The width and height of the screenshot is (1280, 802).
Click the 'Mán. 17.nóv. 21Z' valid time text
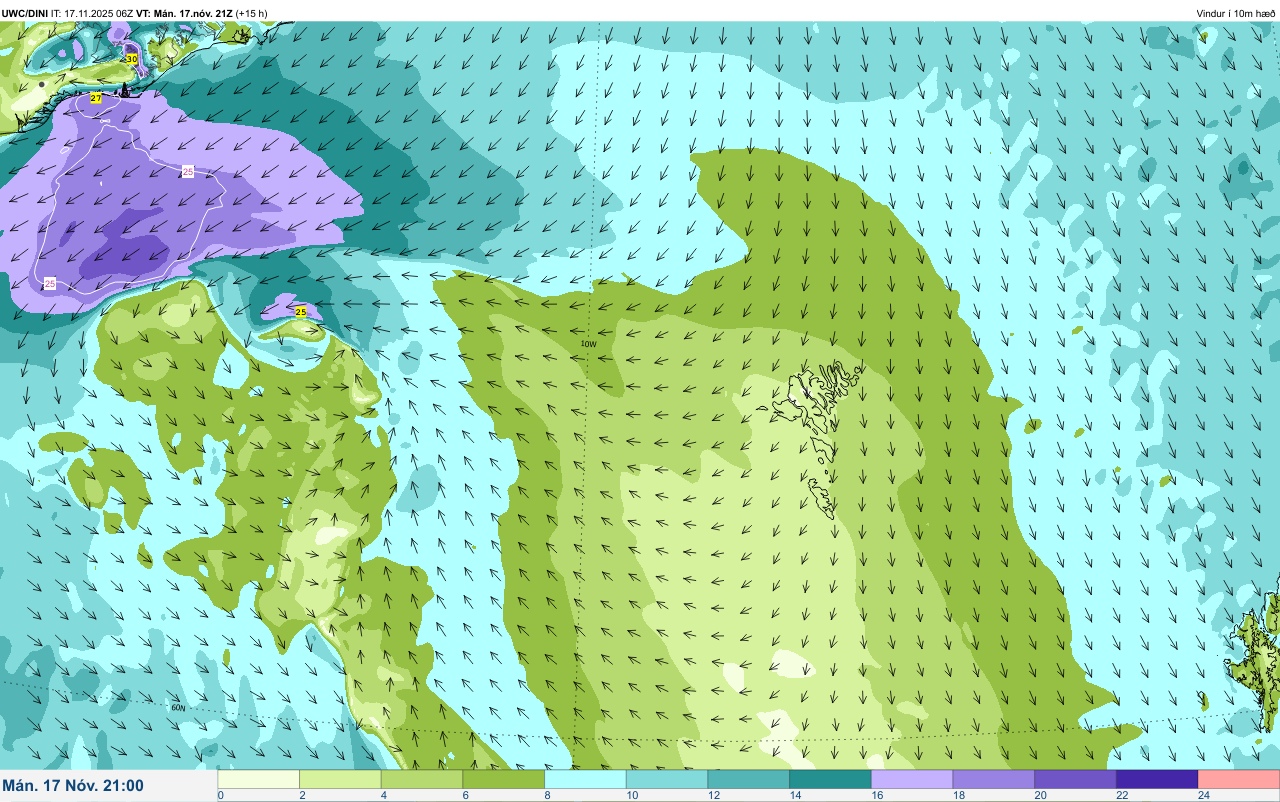pos(194,13)
